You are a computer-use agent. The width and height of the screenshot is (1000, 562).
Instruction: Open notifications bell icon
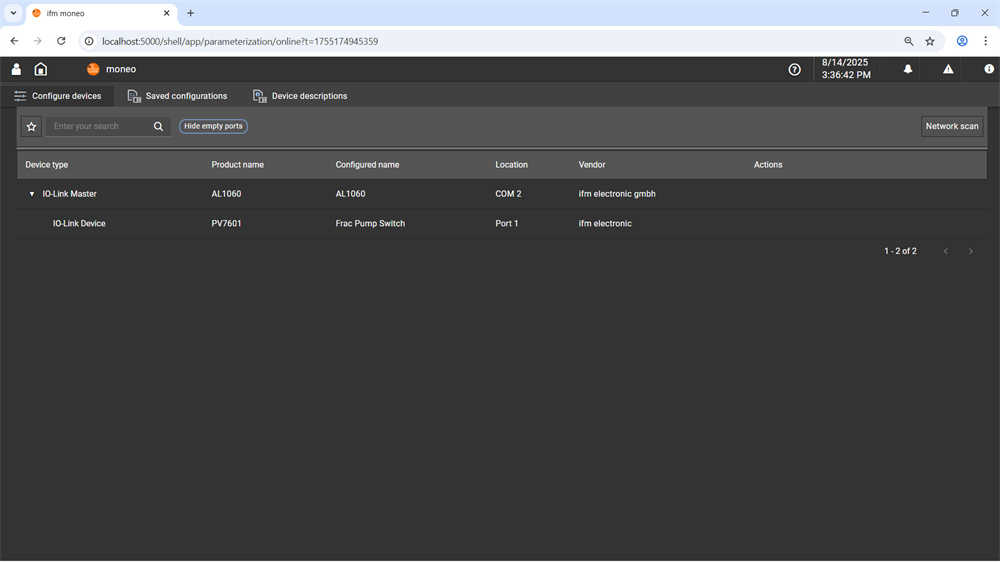(x=908, y=69)
